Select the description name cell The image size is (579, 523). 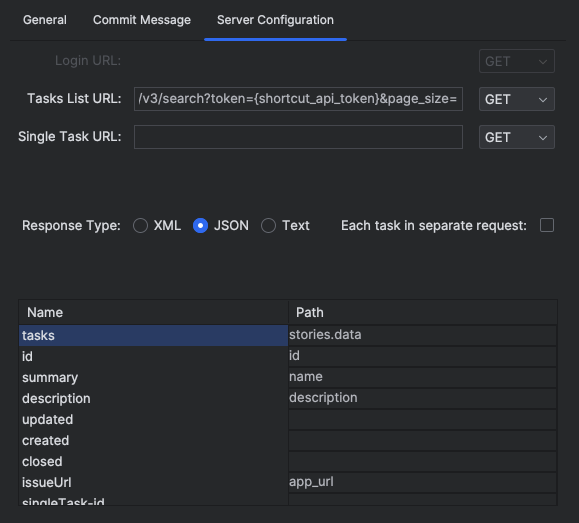pyautogui.click(x=154, y=399)
